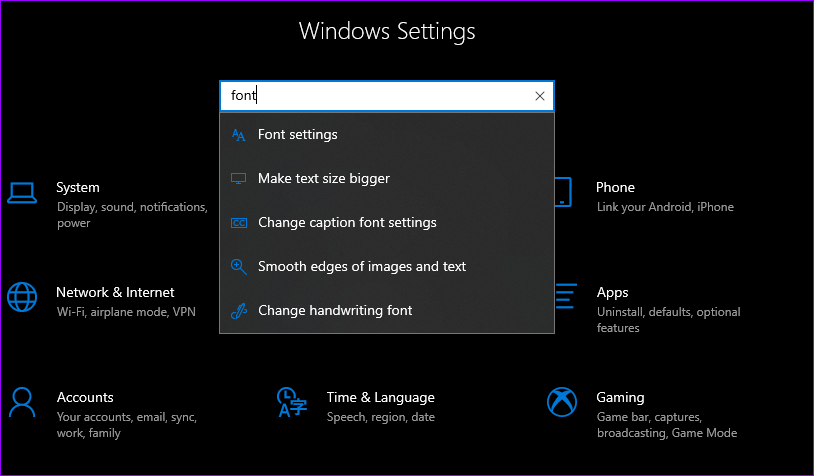Select the 'Font settings' search suggestion
This screenshot has height=476, width=814.
pos(298,135)
